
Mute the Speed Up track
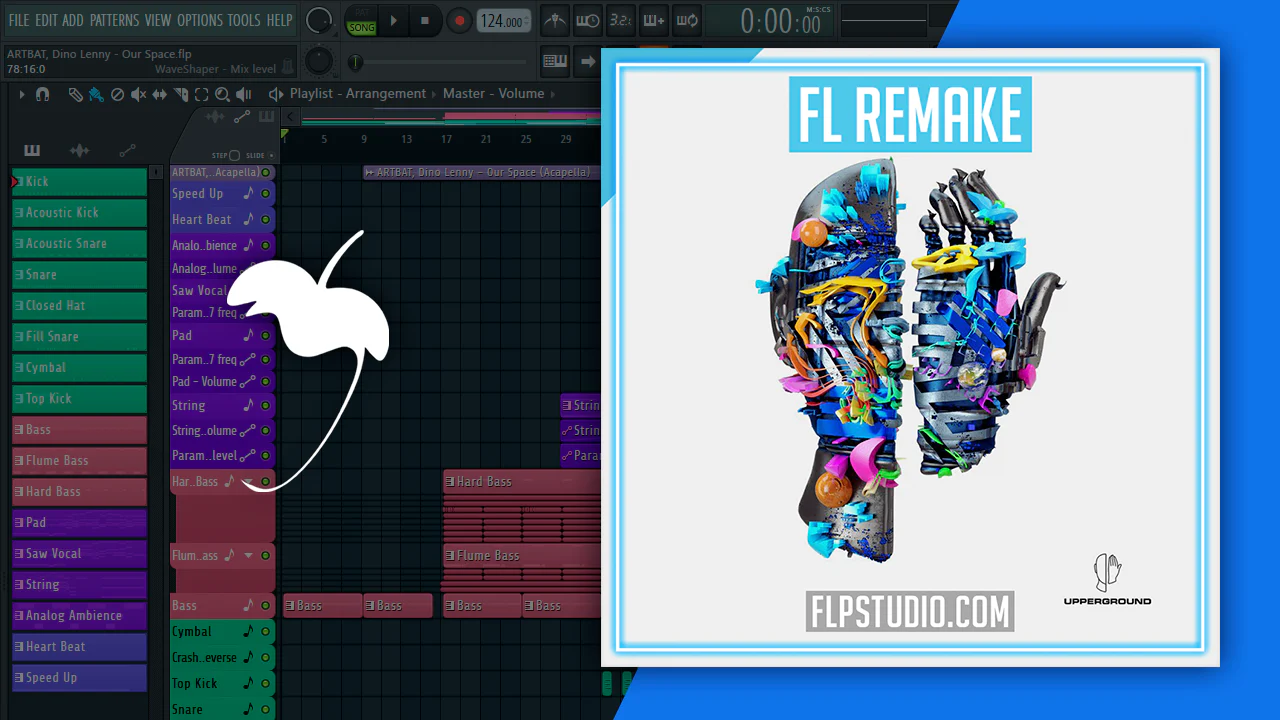pyautogui.click(x=265, y=194)
